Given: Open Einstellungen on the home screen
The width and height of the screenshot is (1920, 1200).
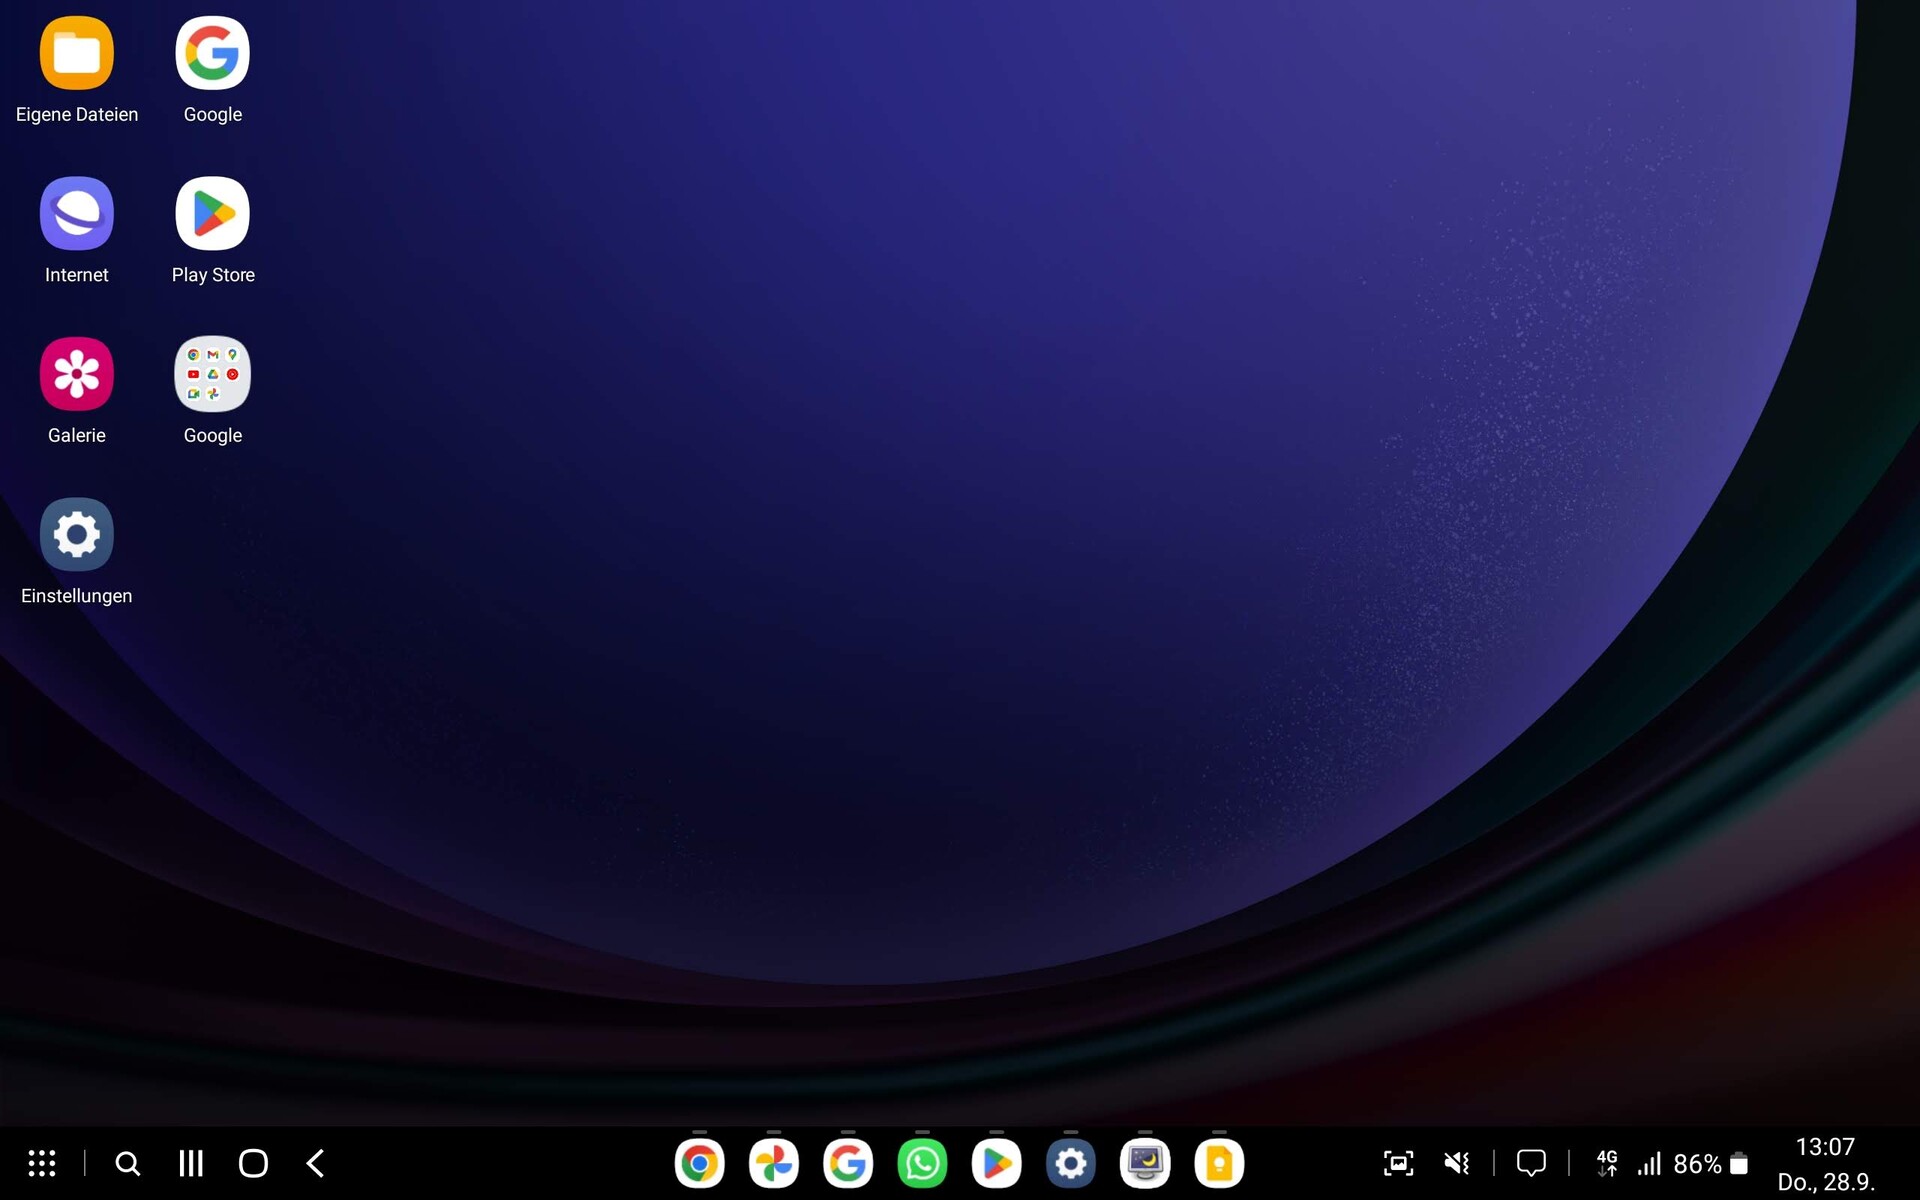Looking at the screenshot, I should point(76,535).
